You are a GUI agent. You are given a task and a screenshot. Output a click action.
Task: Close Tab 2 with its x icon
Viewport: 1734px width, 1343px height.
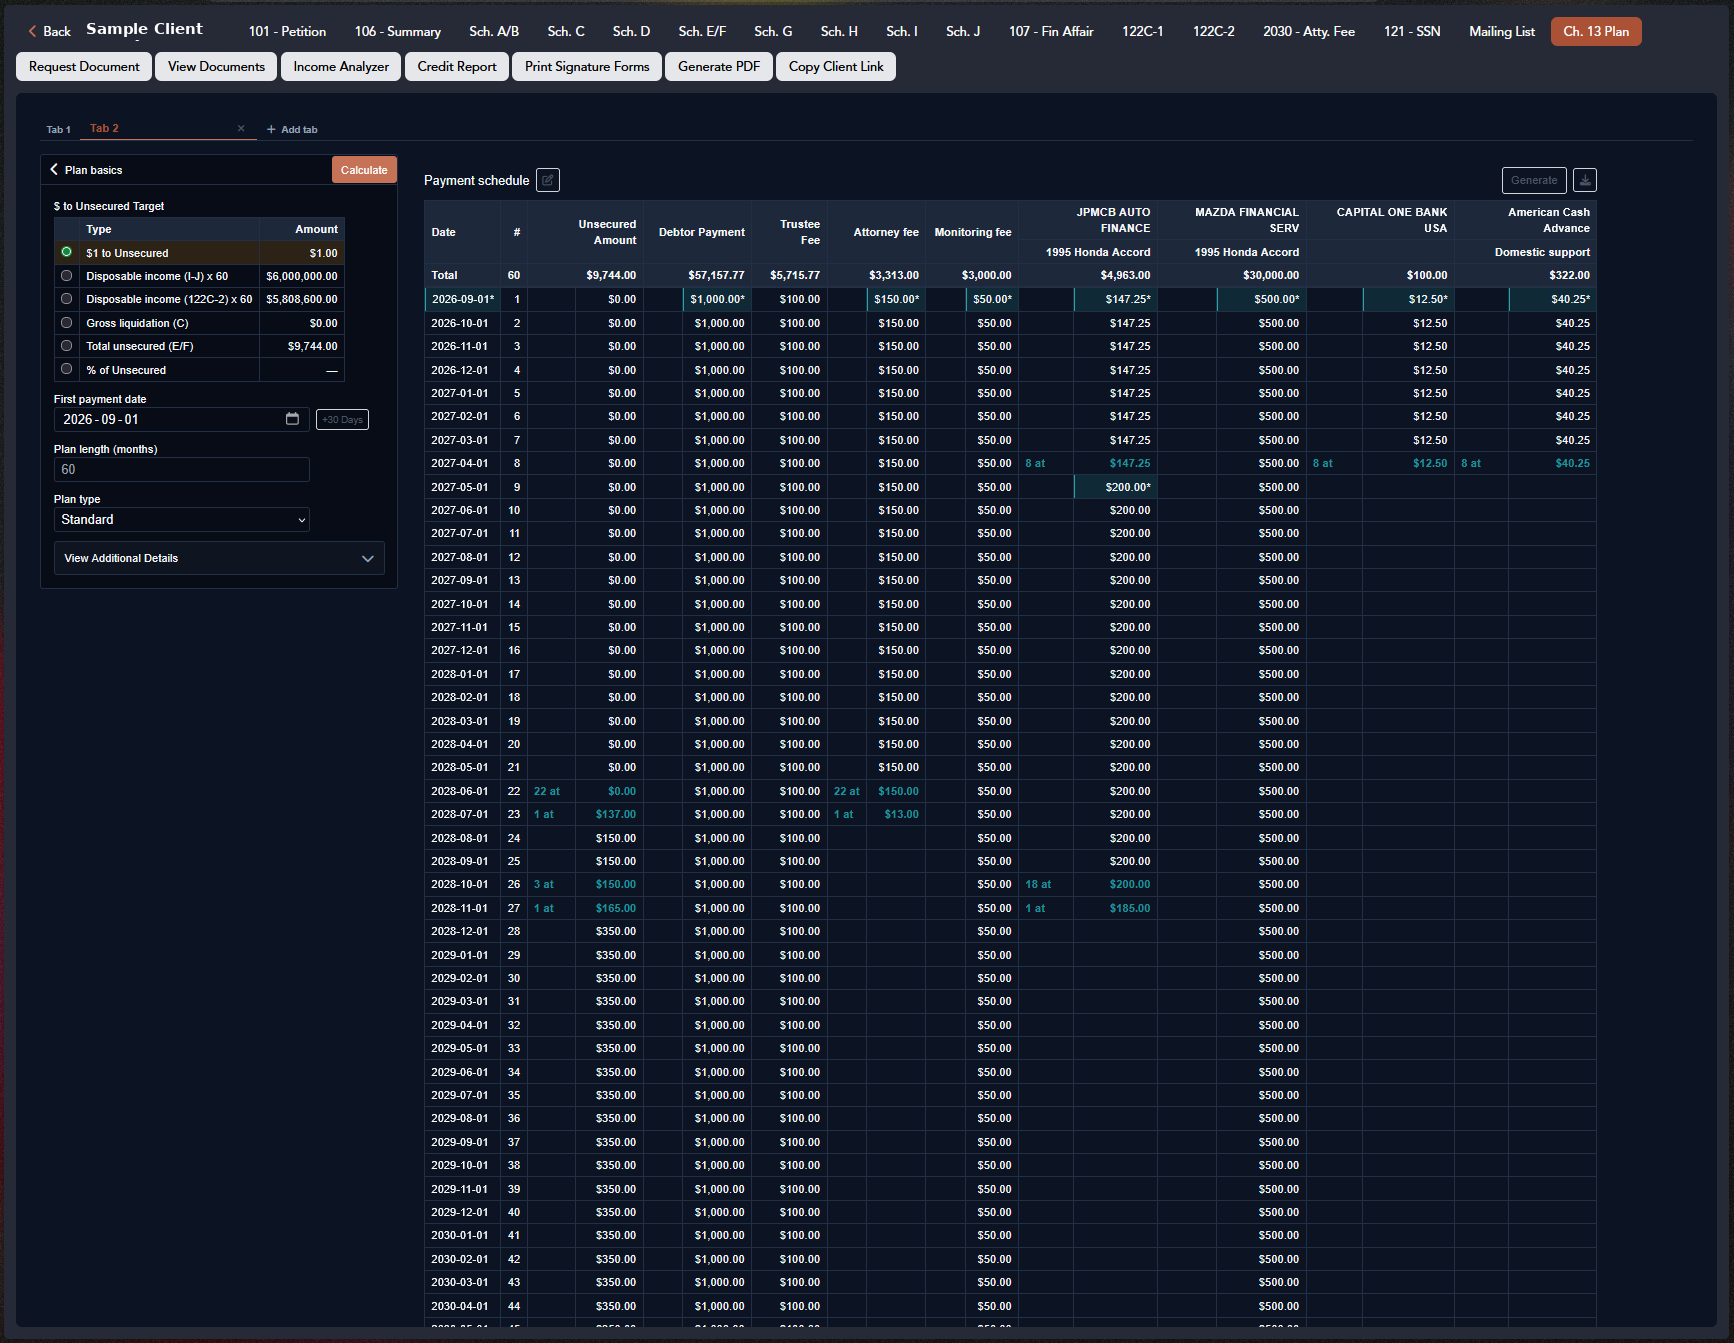(x=241, y=128)
